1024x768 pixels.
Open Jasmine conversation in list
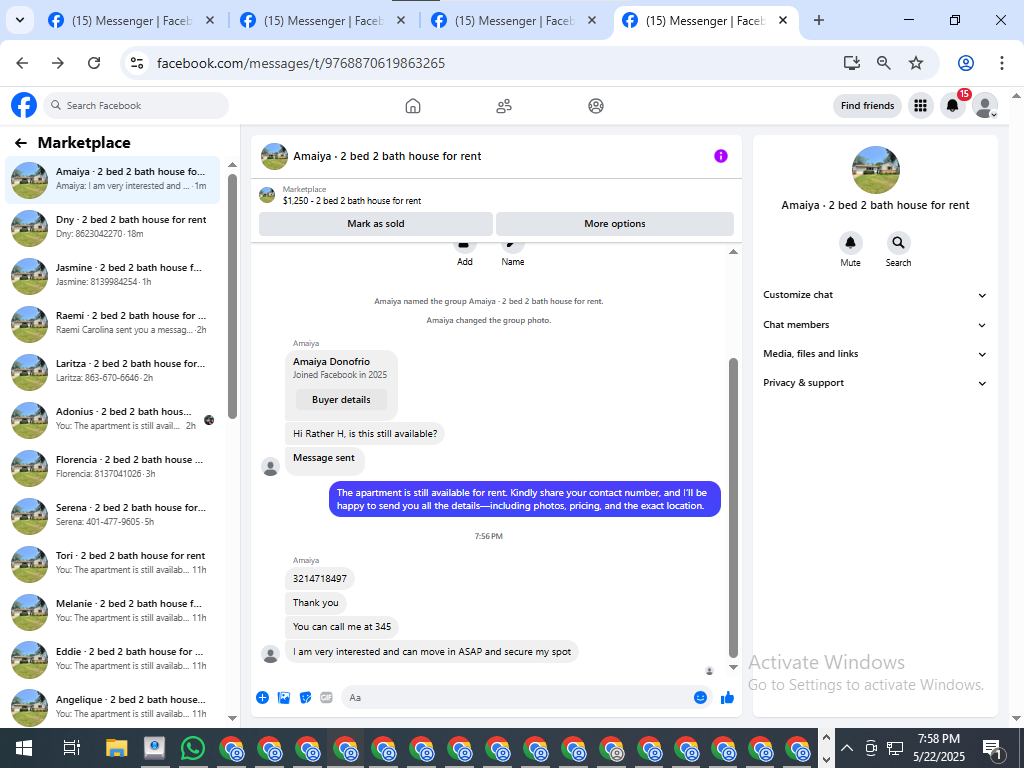click(112, 275)
